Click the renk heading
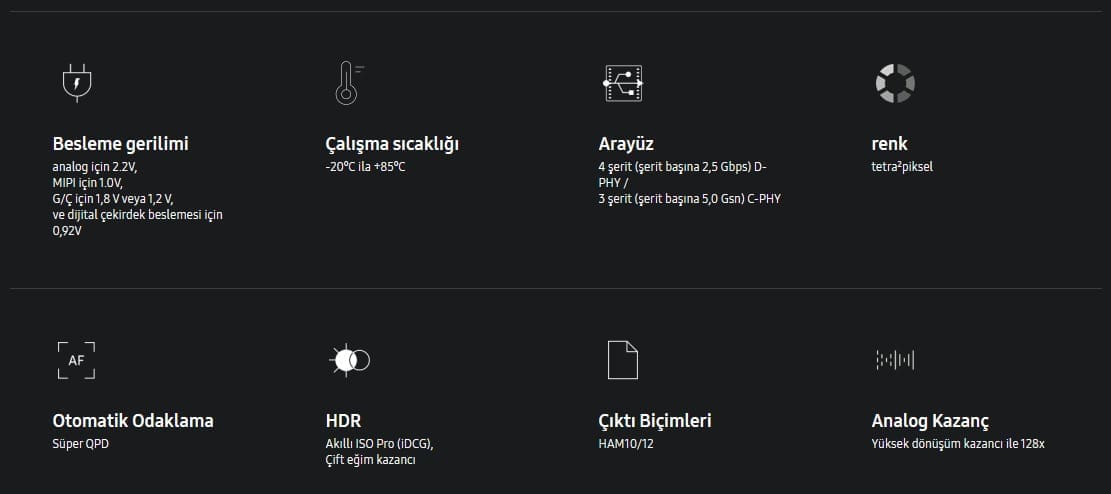This screenshot has width=1111, height=494. point(889,145)
